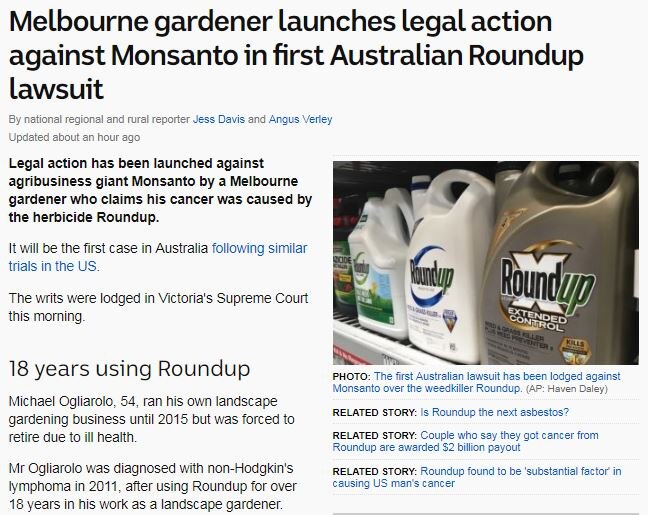Click the 'Updated about an hour ago' timestamp

(74, 137)
